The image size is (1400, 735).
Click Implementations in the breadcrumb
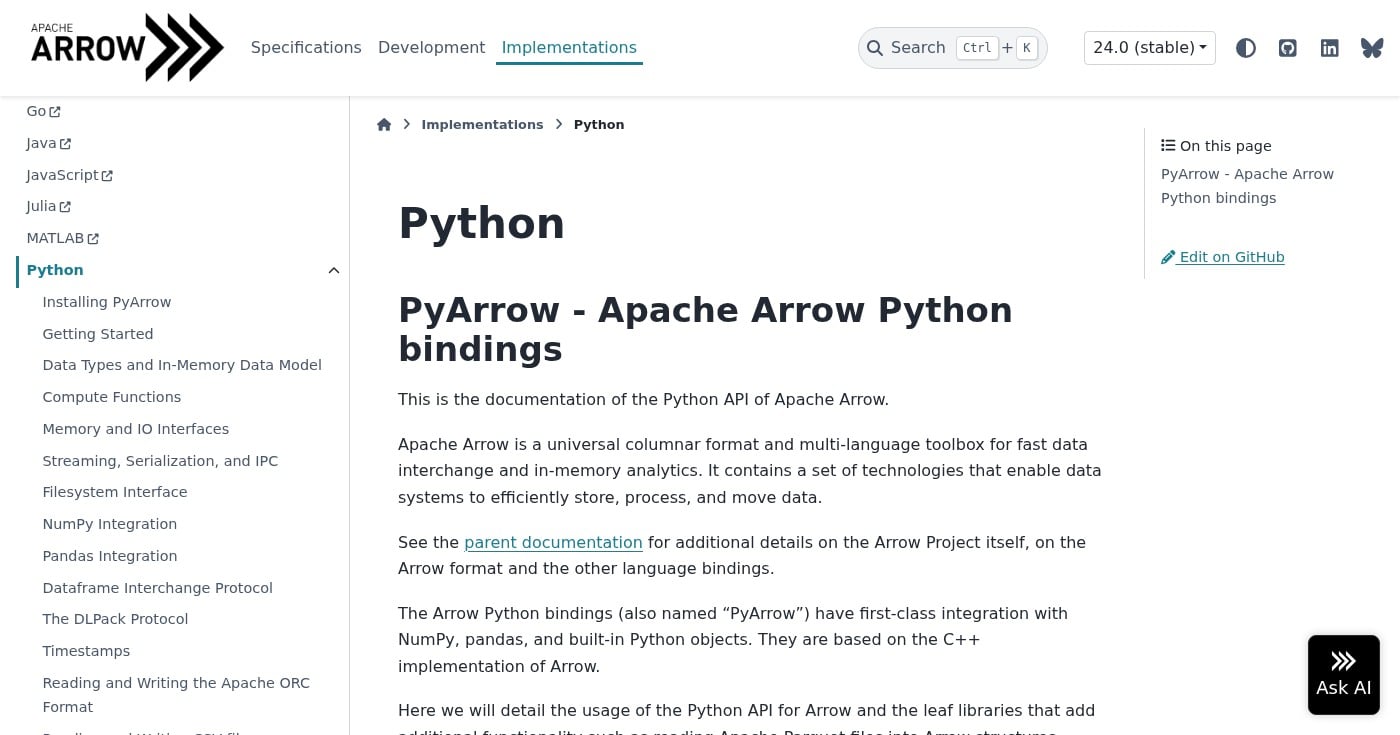pos(482,125)
